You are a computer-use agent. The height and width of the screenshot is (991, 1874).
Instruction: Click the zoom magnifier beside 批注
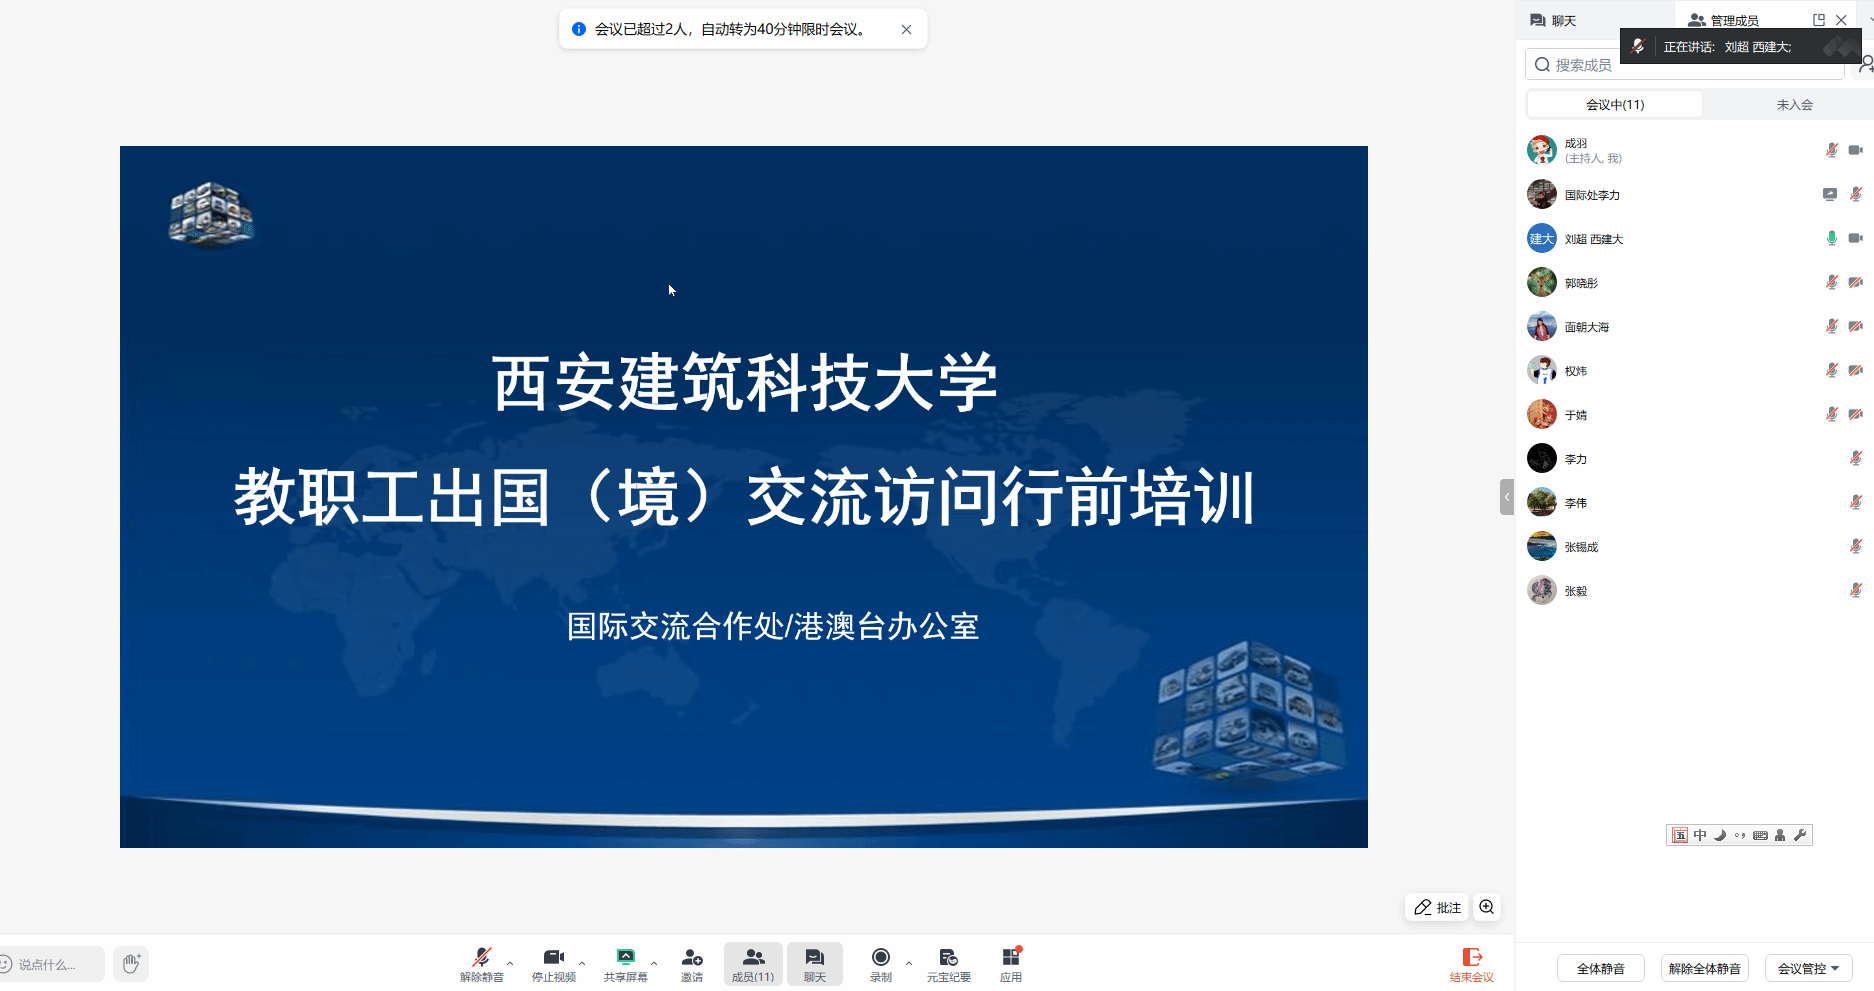pos(1487,907)
